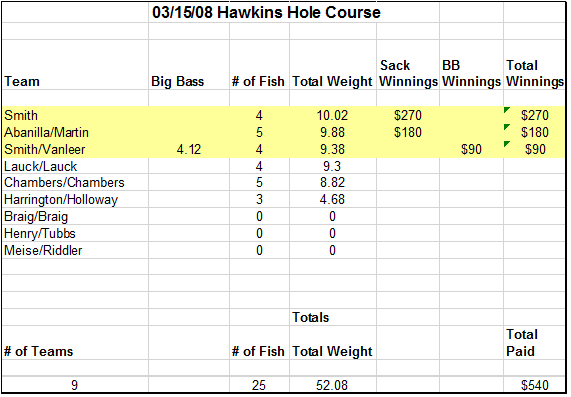Click the green indicator in the $90 total cell
The width and height of the screenshot is (571, 397).
pos(507,144)
